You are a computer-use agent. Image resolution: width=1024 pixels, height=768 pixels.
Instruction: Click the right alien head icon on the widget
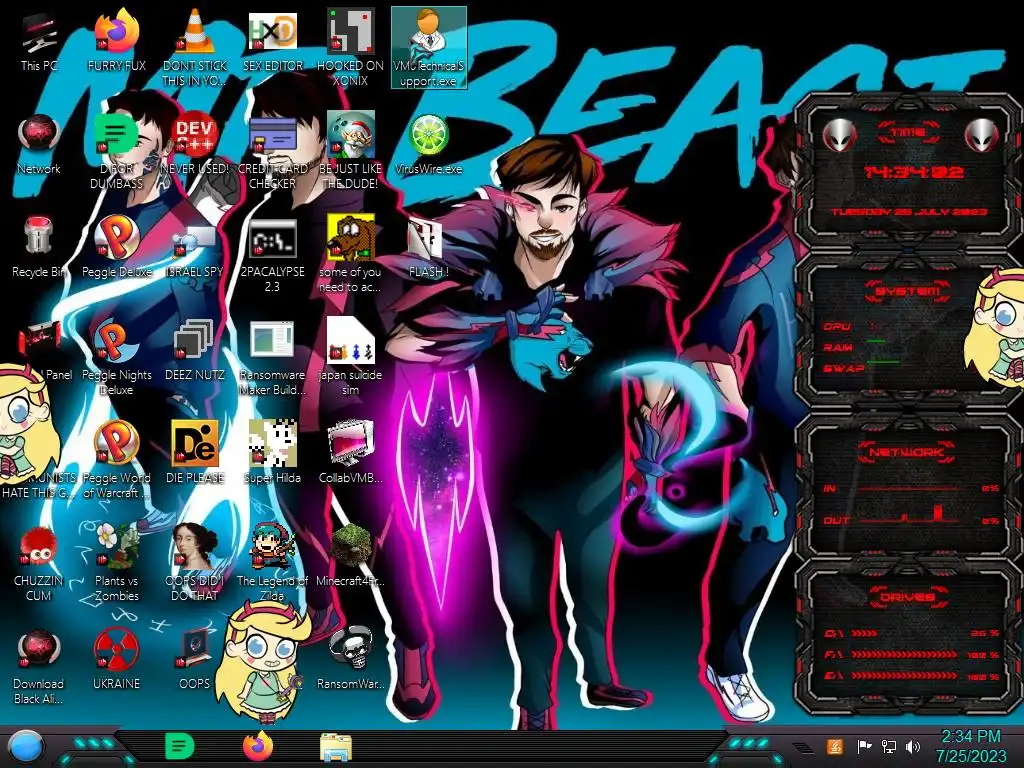[x=982, y=135]
